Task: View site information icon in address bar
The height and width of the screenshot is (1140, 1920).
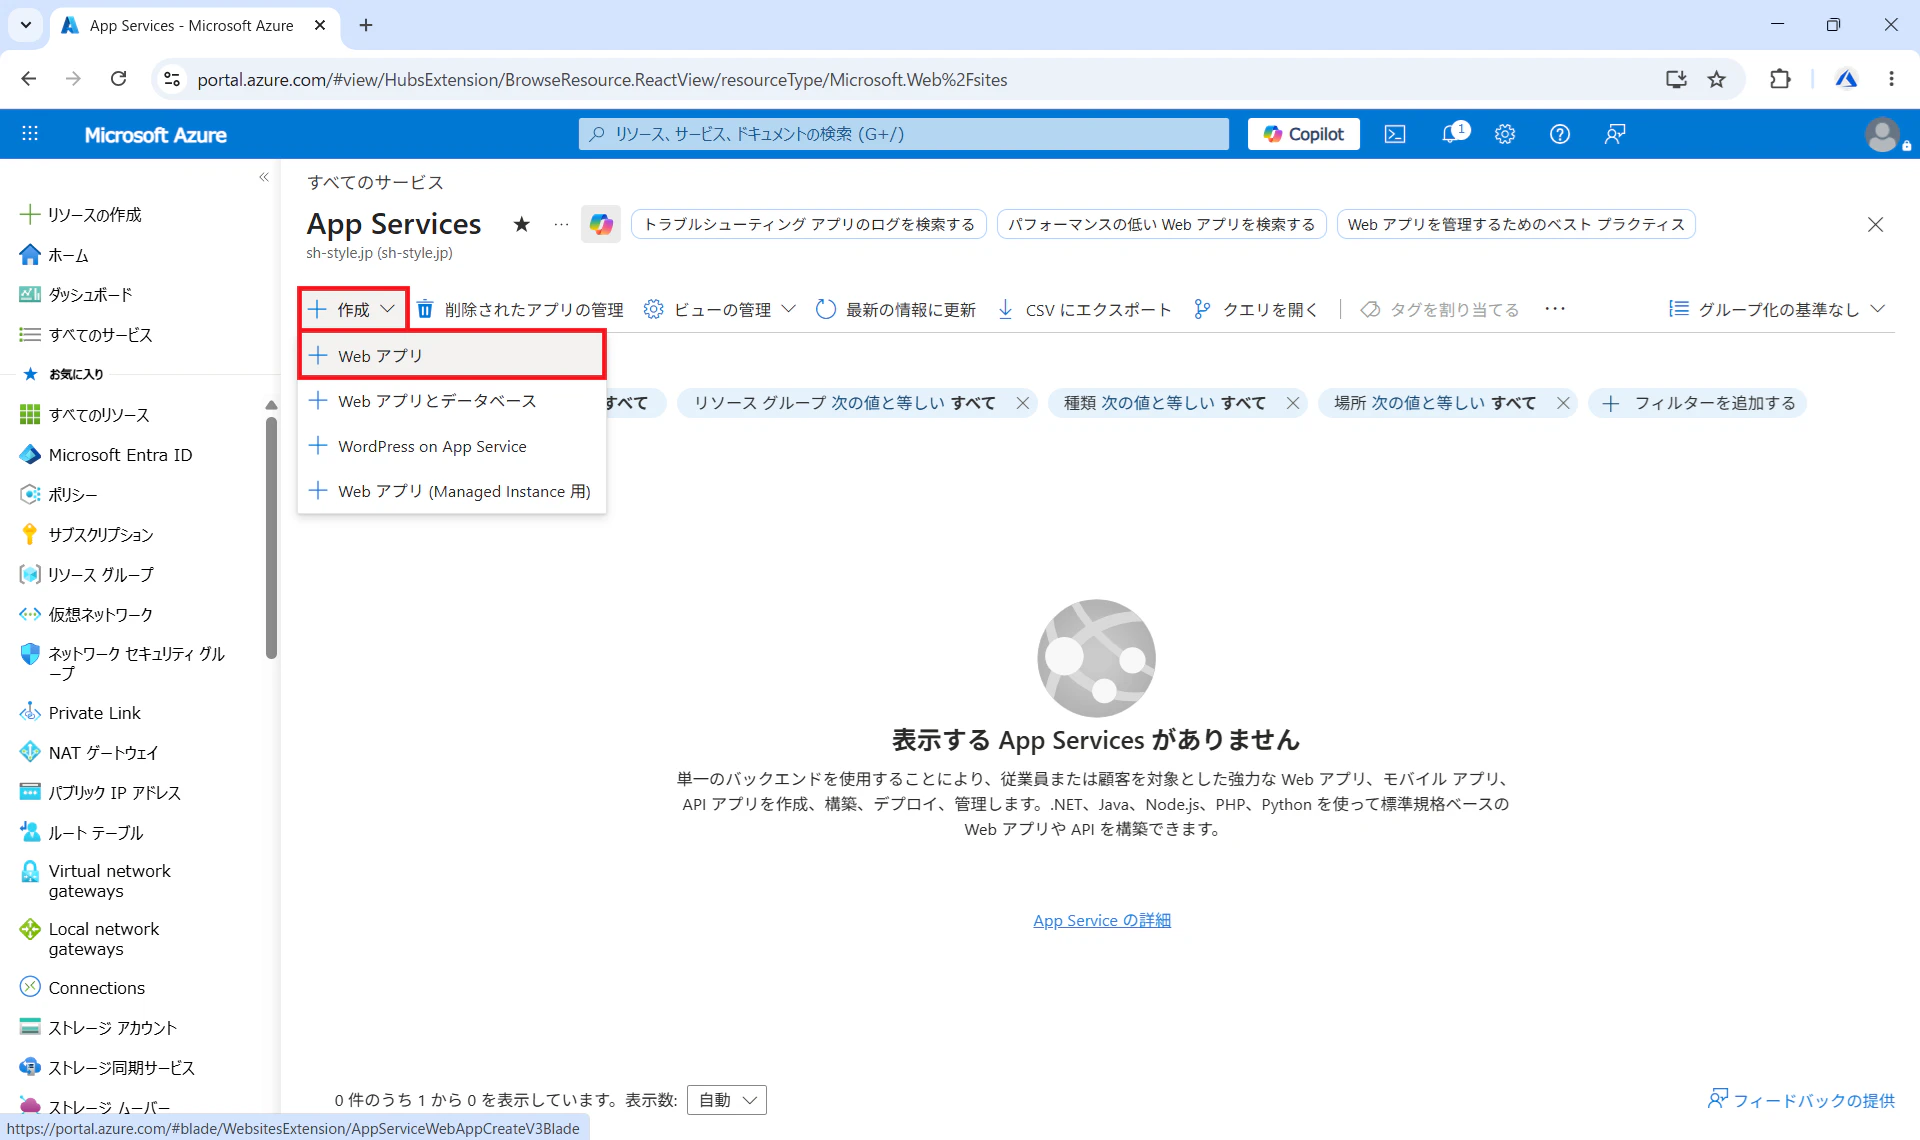Action: 172,79
